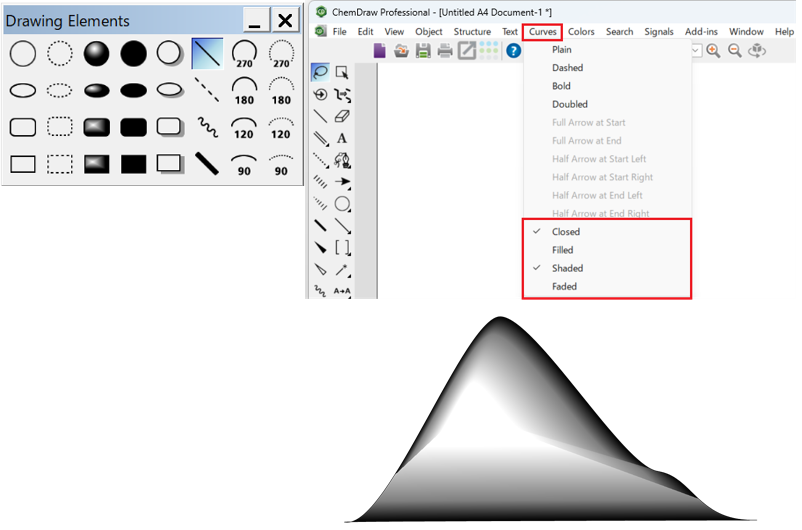Image resolution: width=802 pixels, height=530 pixels.
Task: Pick the dashed circle drawing element
Action: 60,52
